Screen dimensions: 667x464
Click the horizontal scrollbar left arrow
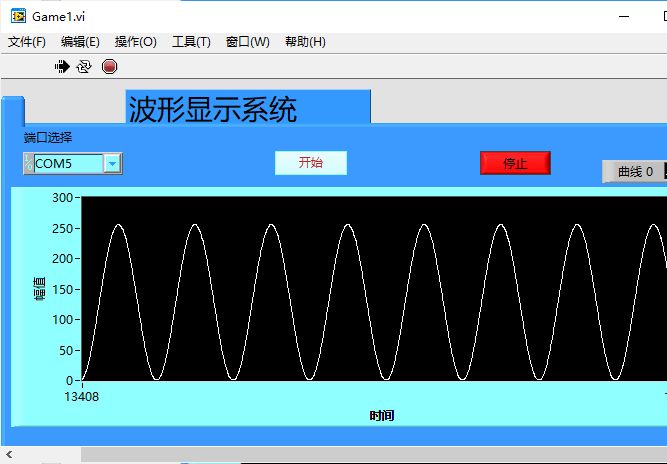coord(9,455)
